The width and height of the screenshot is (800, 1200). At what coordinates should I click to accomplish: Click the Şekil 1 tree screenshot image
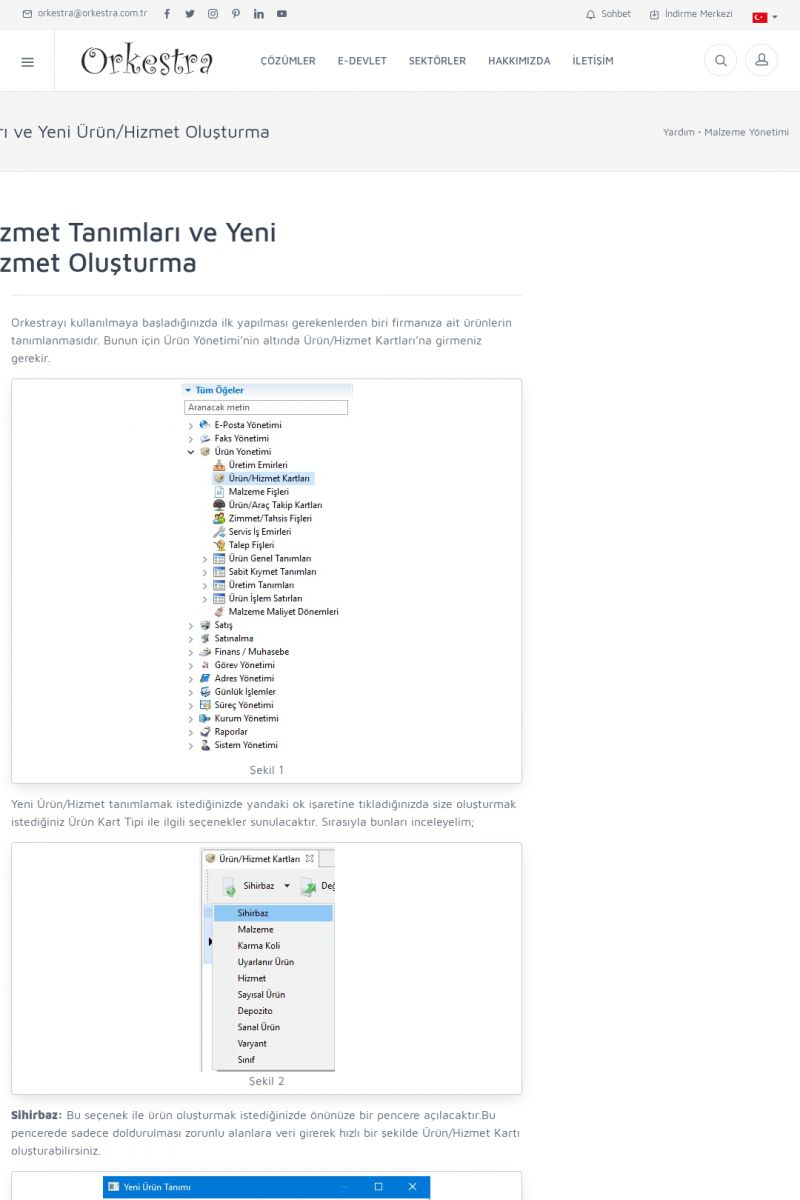coord(267,567)
